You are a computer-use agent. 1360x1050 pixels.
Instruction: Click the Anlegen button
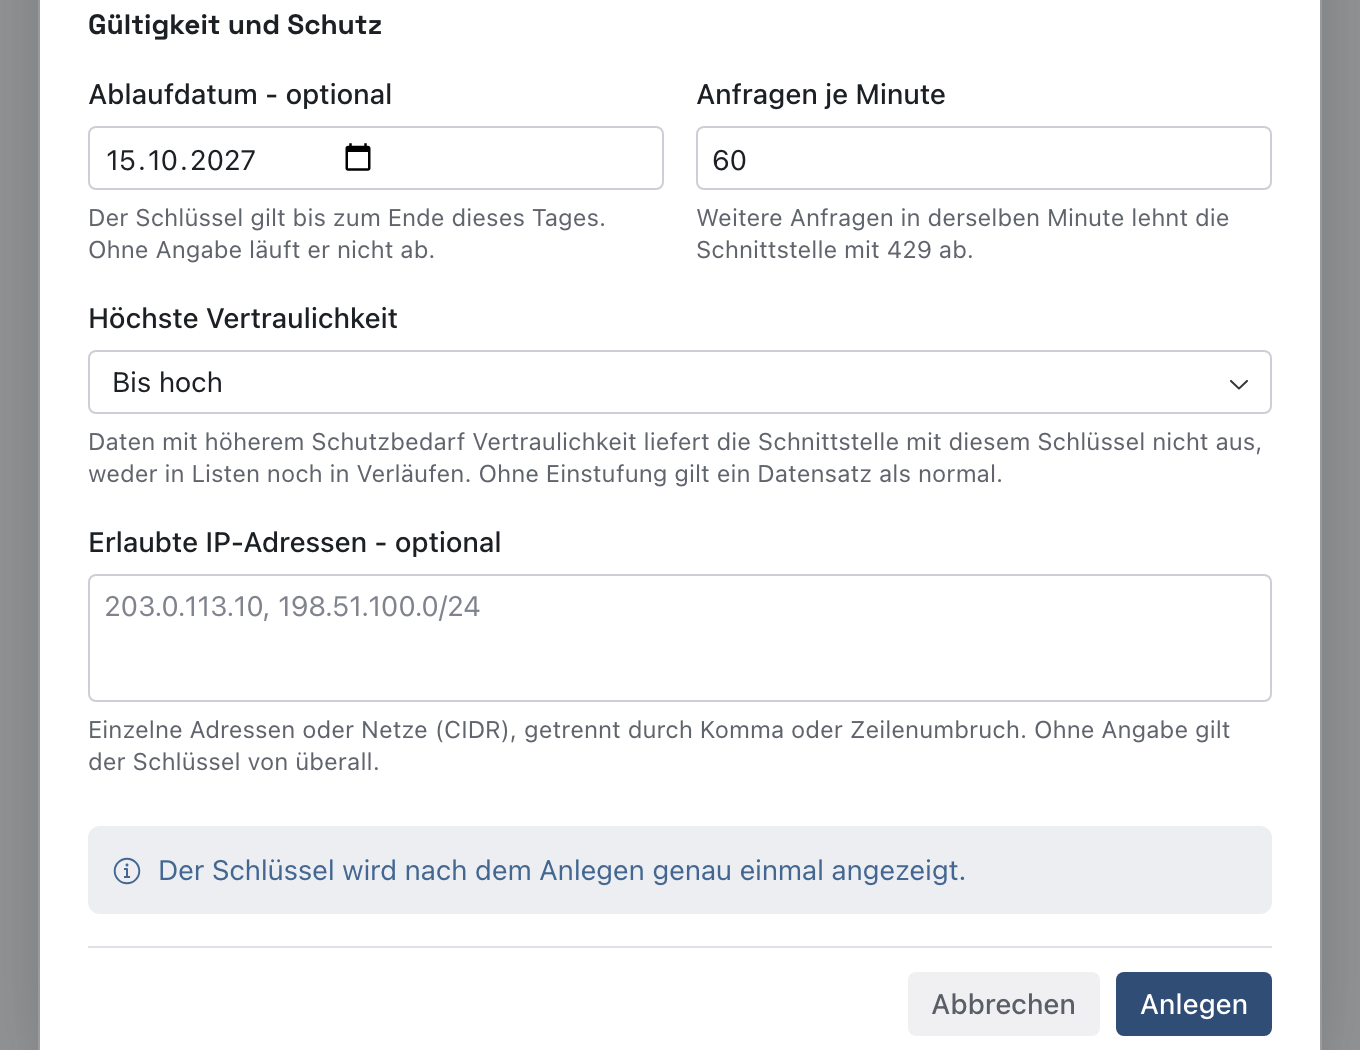pos(1193,1004)
